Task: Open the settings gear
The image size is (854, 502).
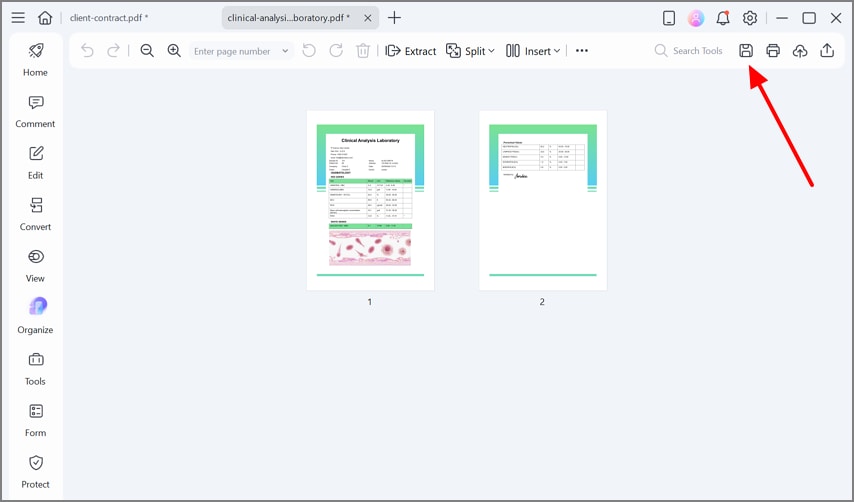Action: click(x=750, y=18)
